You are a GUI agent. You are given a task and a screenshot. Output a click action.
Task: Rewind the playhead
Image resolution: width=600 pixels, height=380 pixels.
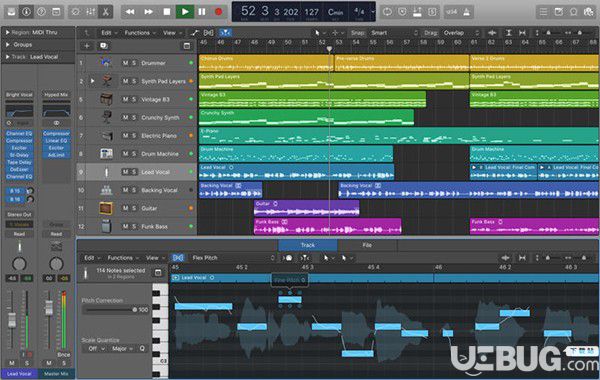click(x=130, y=12)
